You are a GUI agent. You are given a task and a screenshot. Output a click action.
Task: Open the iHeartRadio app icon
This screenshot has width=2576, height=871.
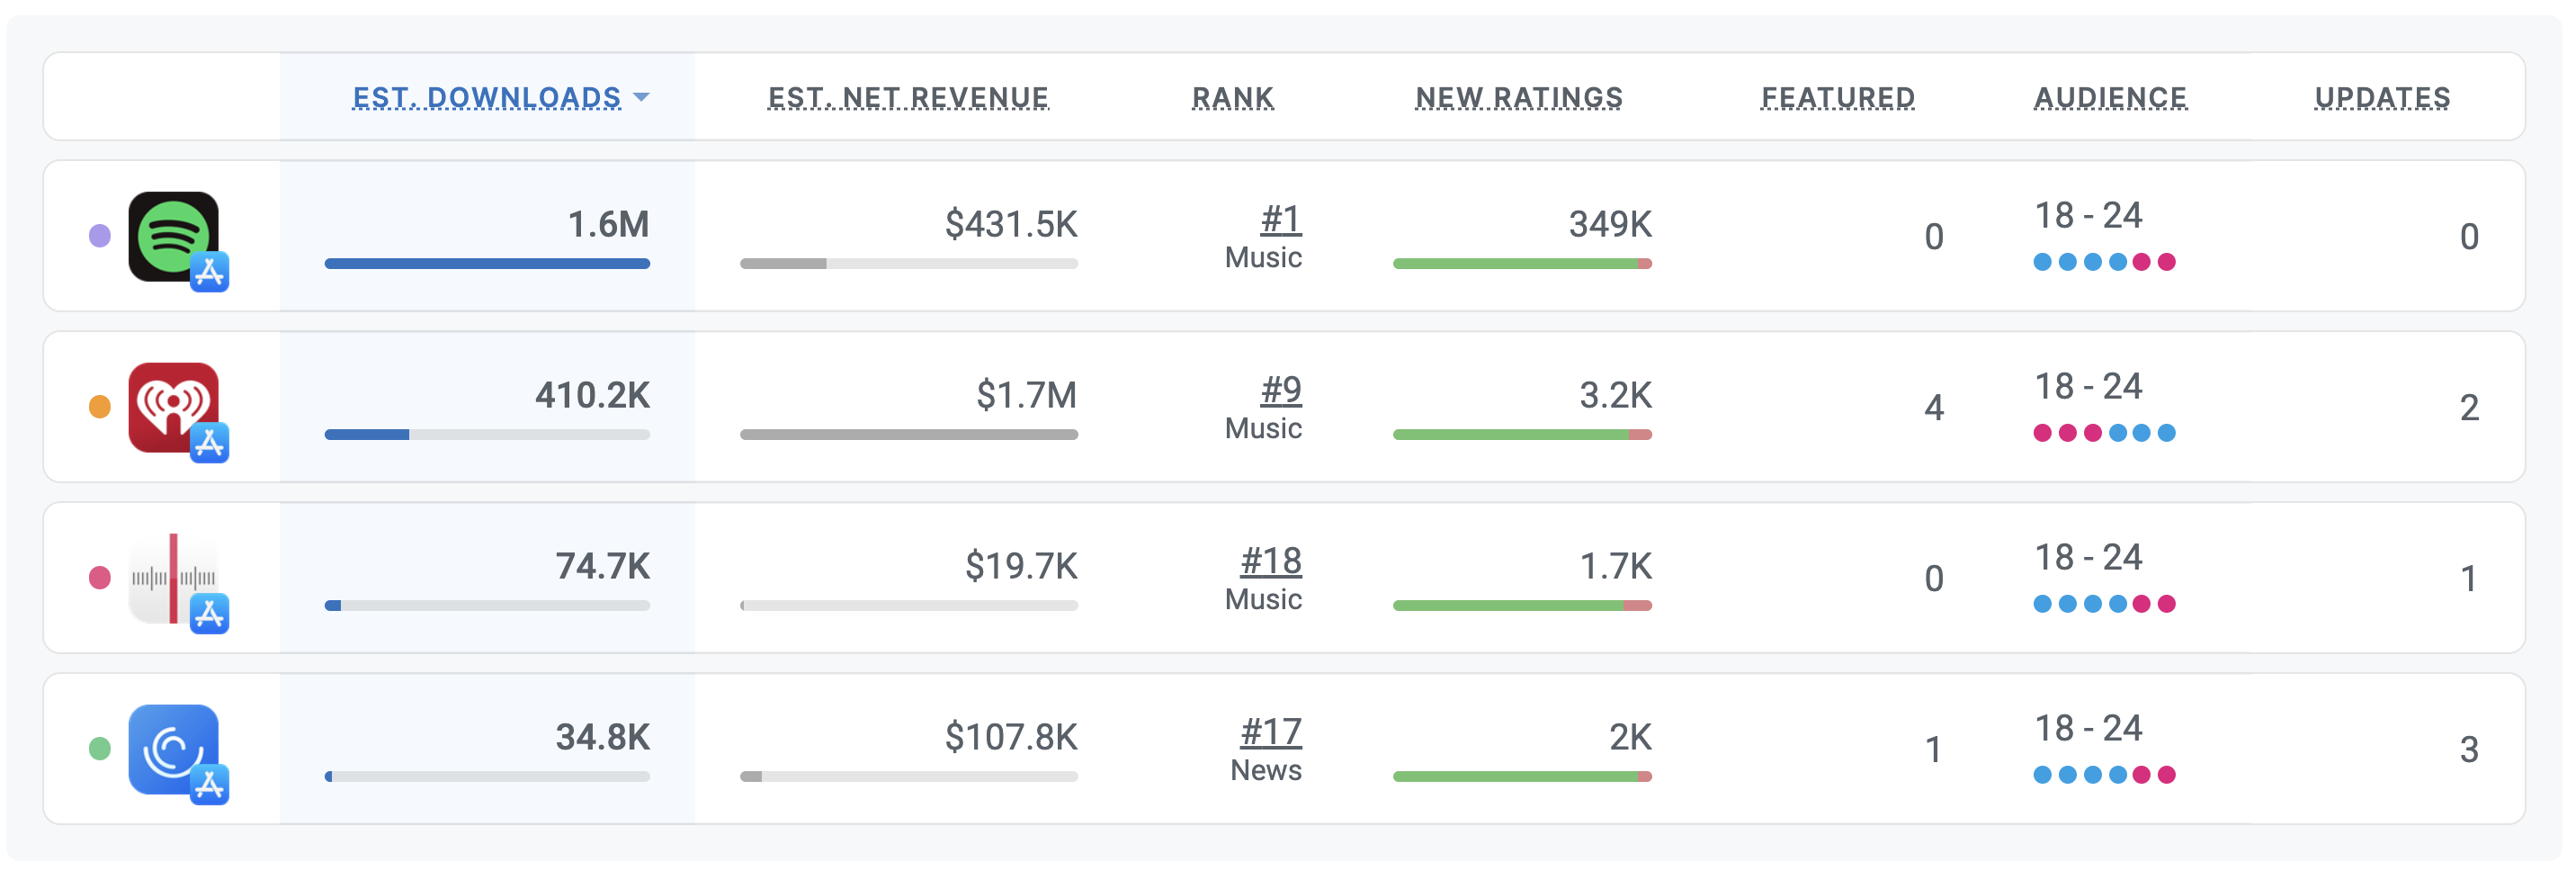(x=173, y=407)
